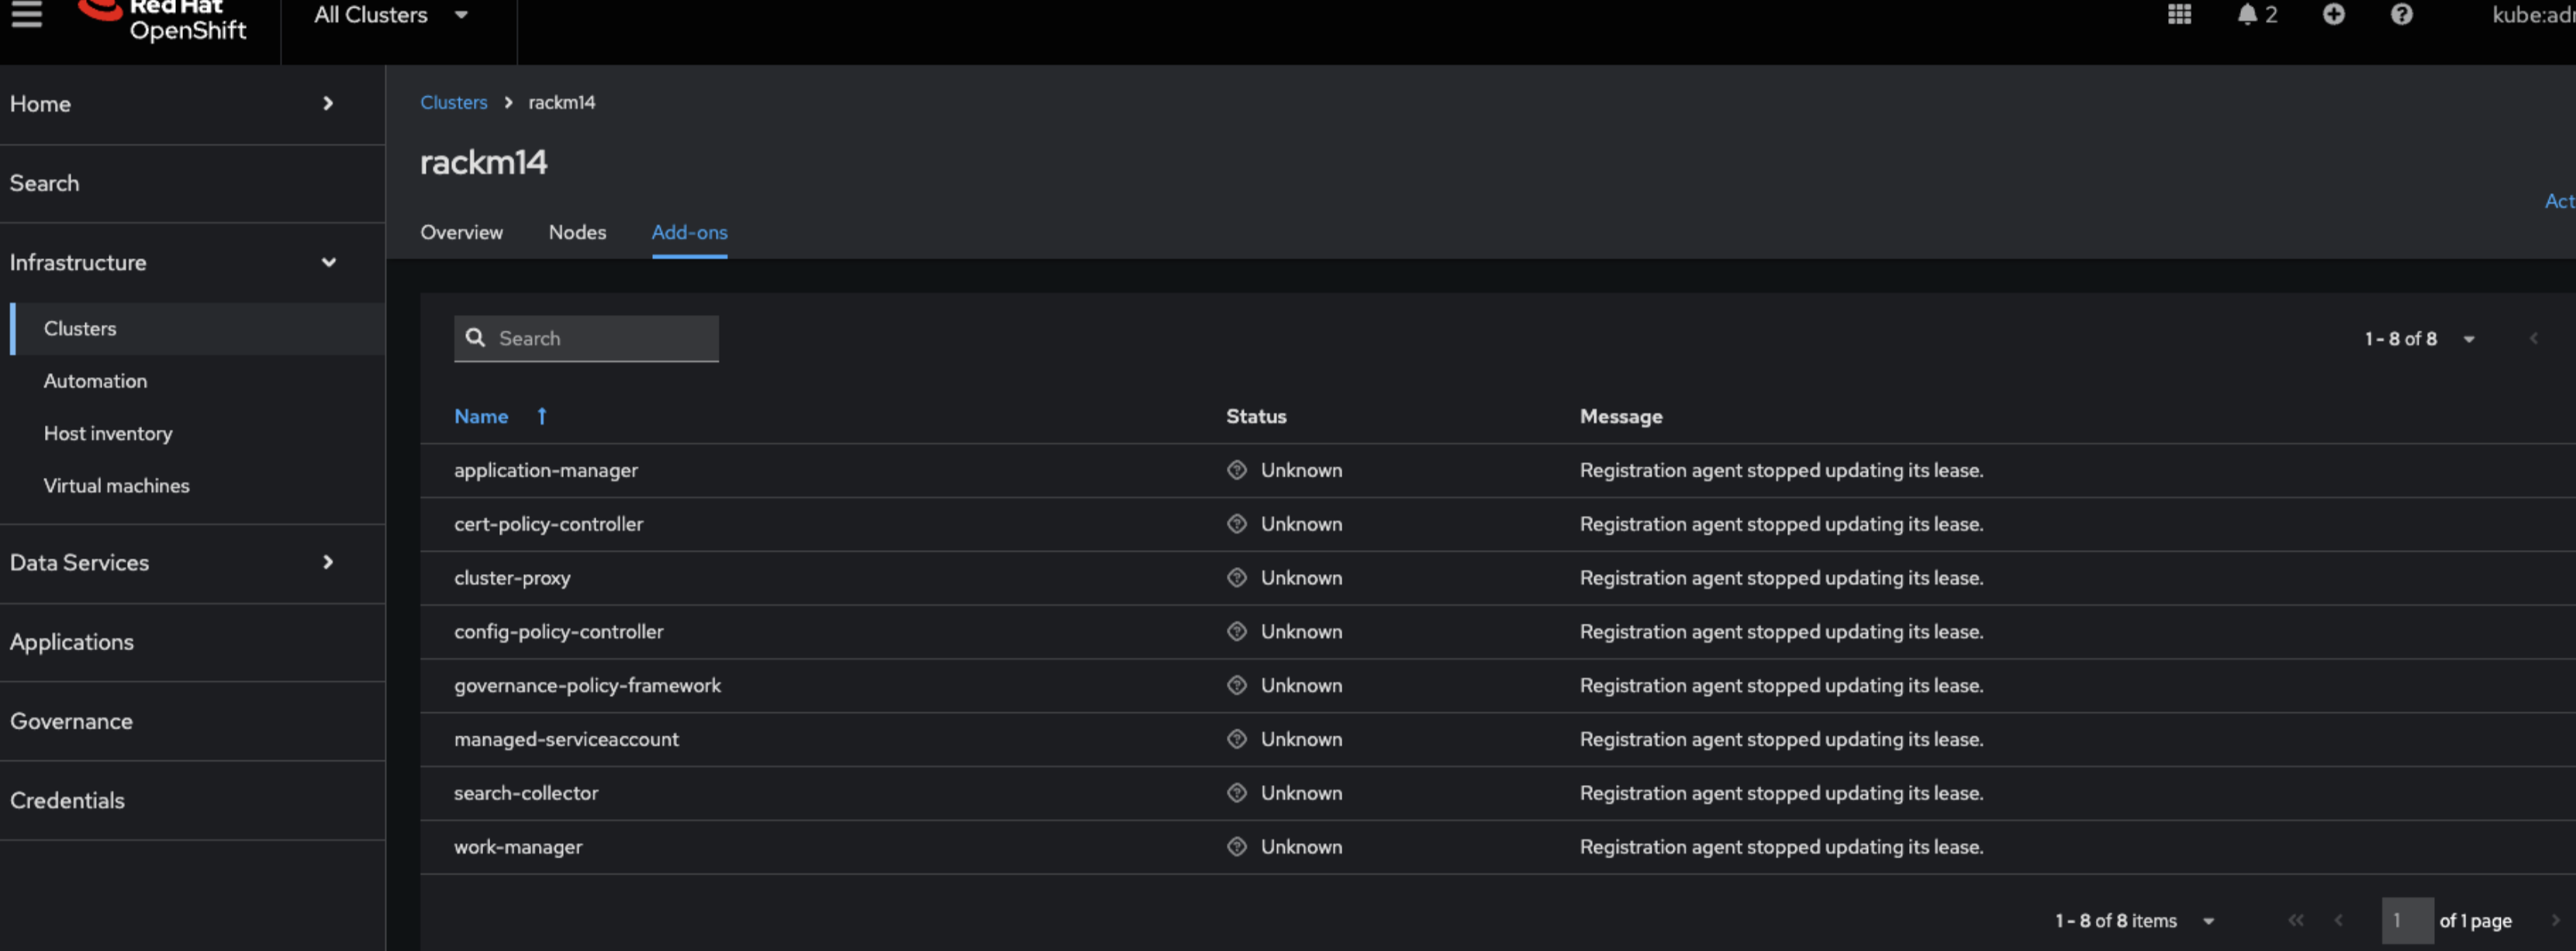Viewport: 2576px width, 951px height.
Task: Click the notifications bell icon
Action: click(x=2247, y=14)
